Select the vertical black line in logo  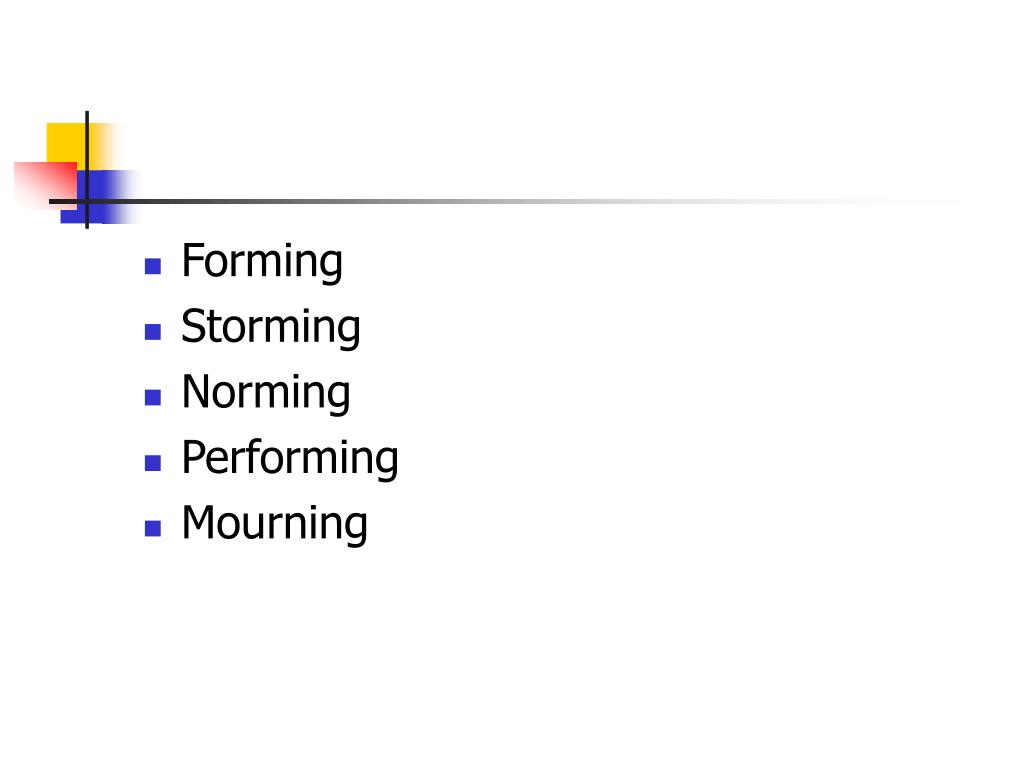[87, 170]
